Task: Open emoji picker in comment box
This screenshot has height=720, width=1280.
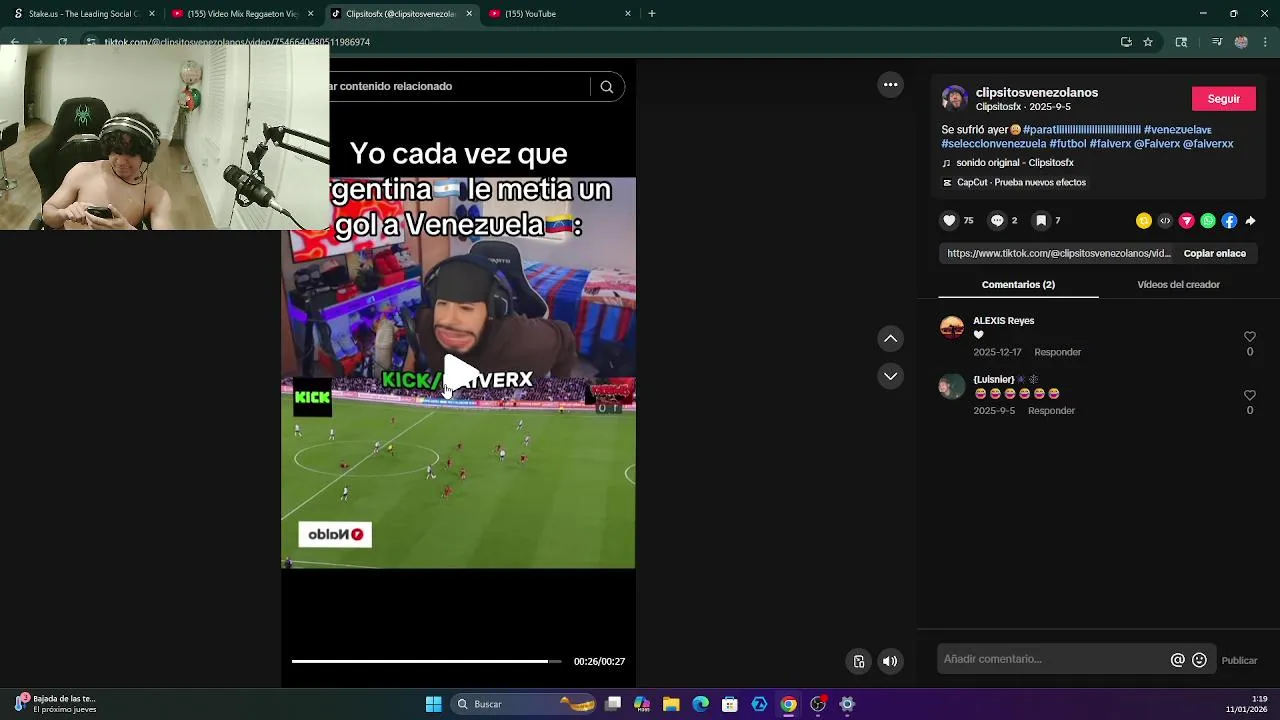Action: 1199,660
